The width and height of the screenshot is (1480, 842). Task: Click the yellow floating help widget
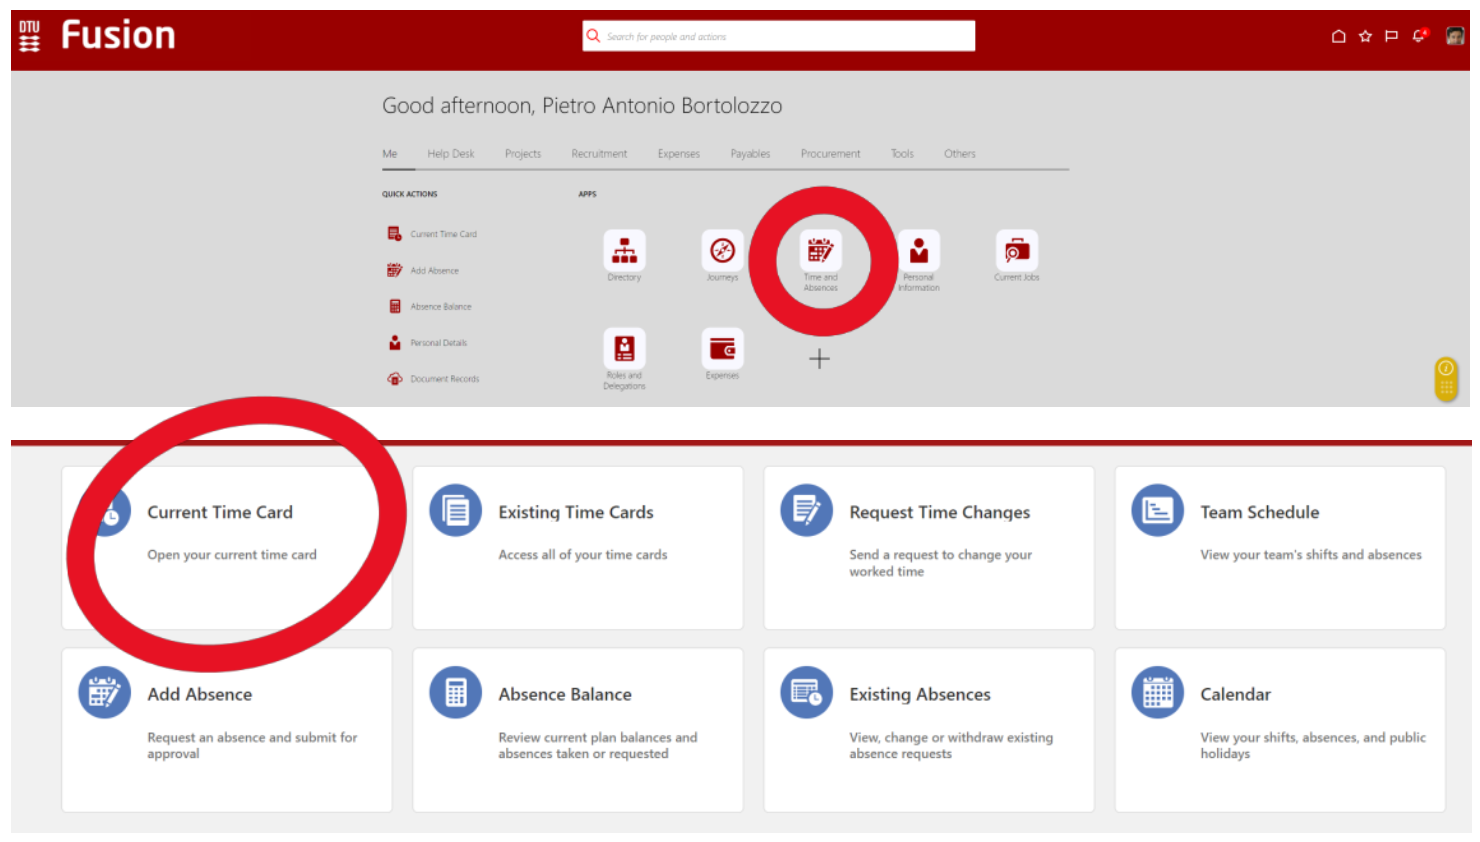(1446, 379)
